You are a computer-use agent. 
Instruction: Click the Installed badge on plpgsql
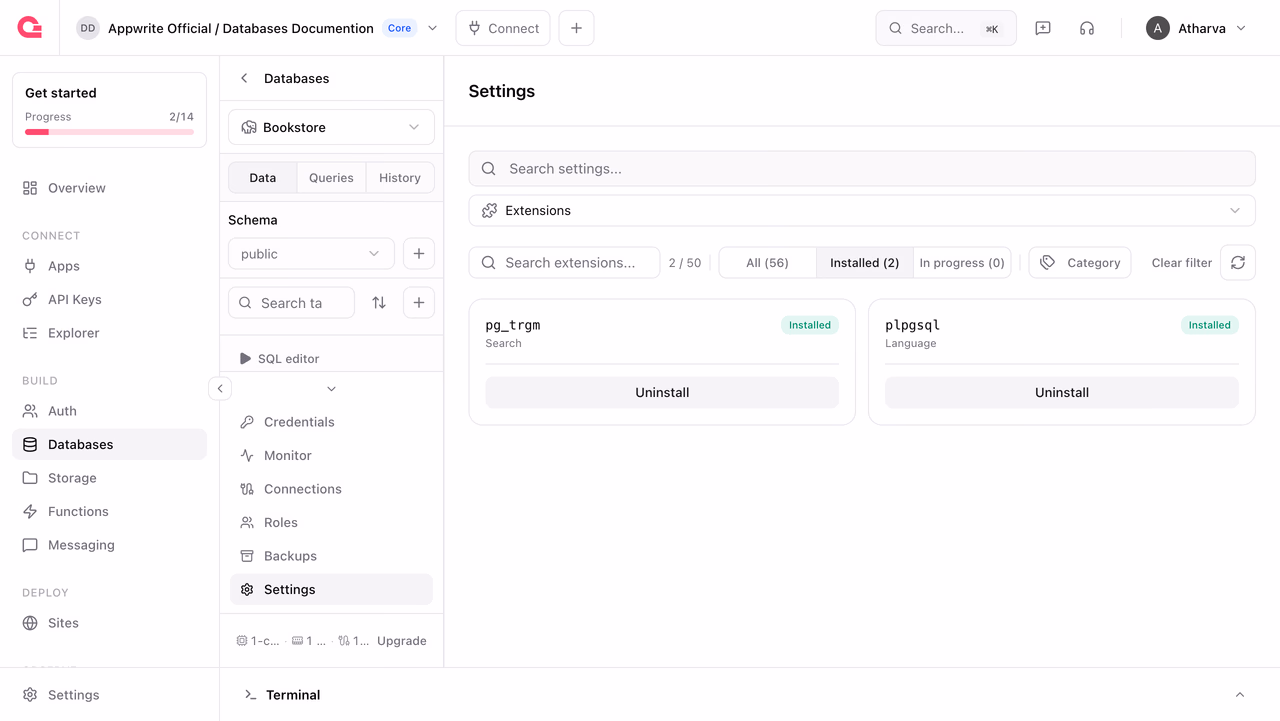1209,325
